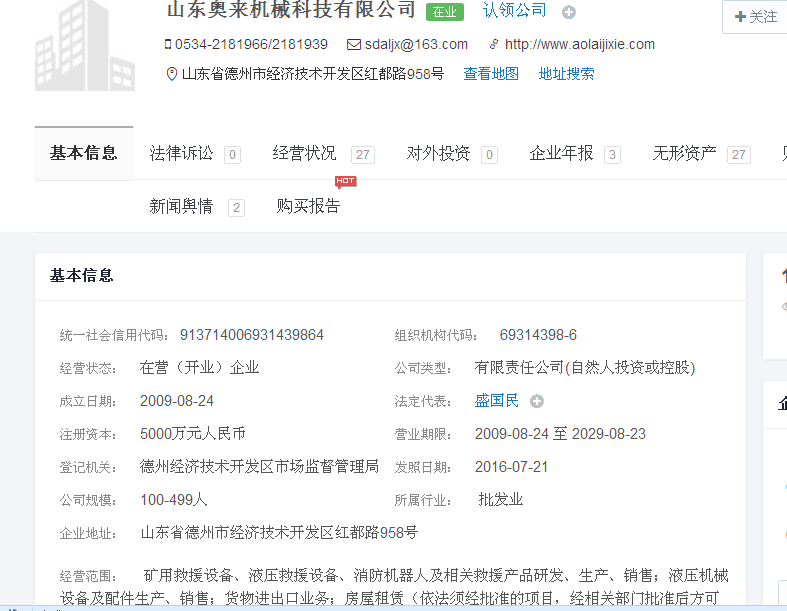
Task: Click the chain link icon before the website
Action: (493, 44)
